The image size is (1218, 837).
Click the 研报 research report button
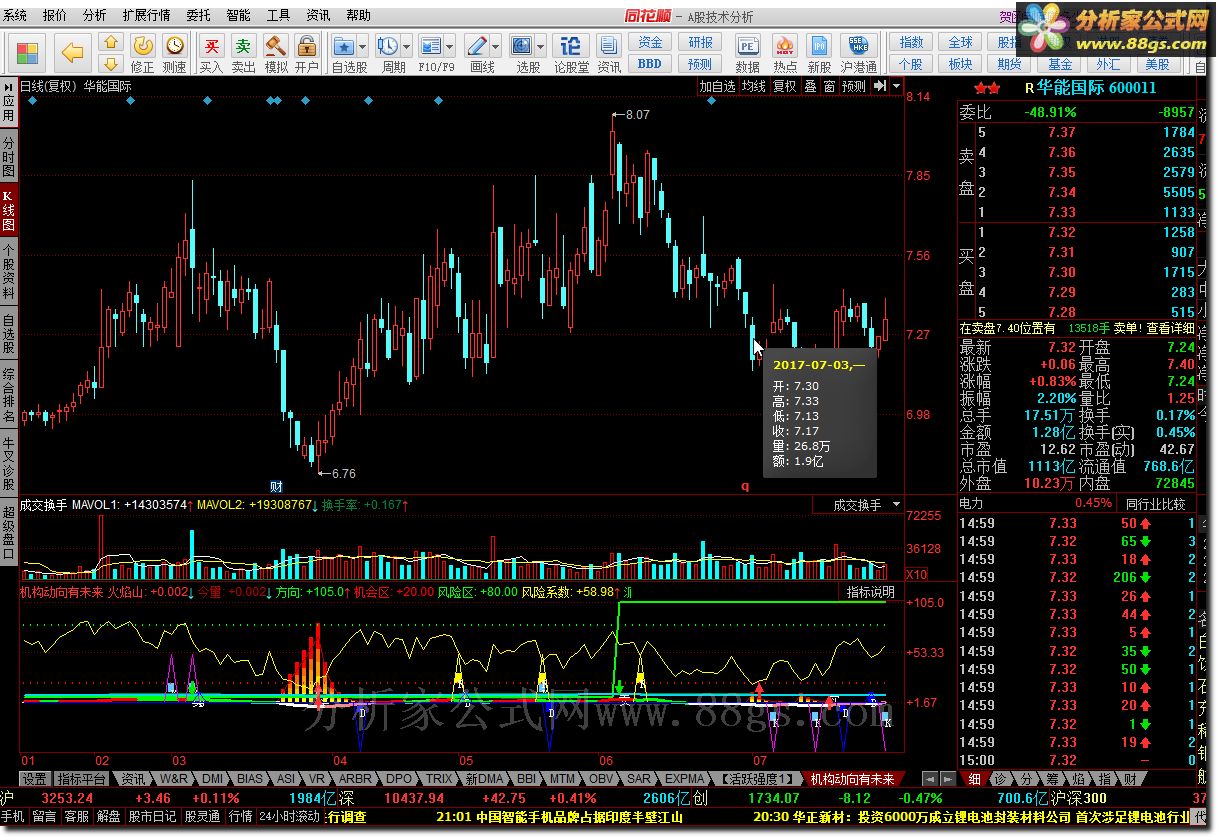(700, 42)
